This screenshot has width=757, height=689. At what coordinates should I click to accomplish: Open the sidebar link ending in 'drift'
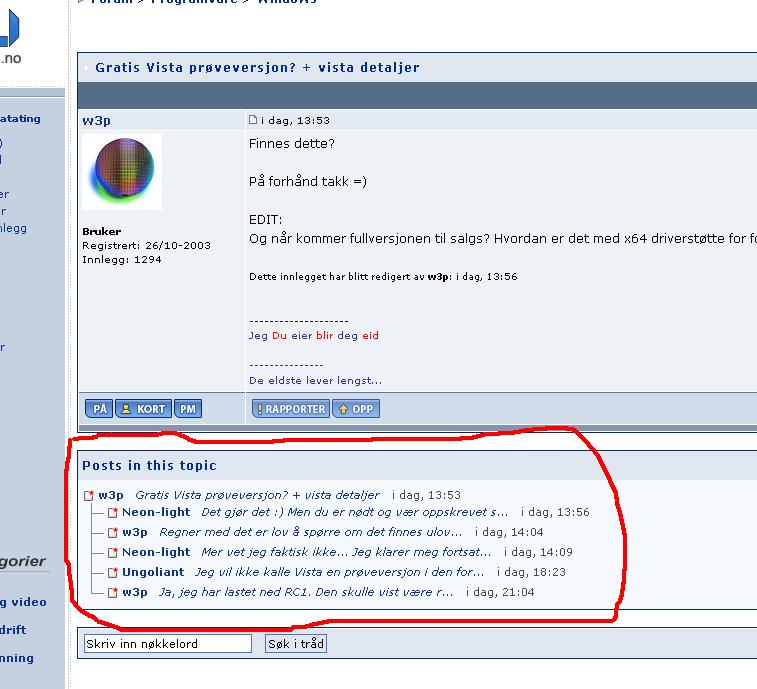pyautogui.click(x=13, y=630)
